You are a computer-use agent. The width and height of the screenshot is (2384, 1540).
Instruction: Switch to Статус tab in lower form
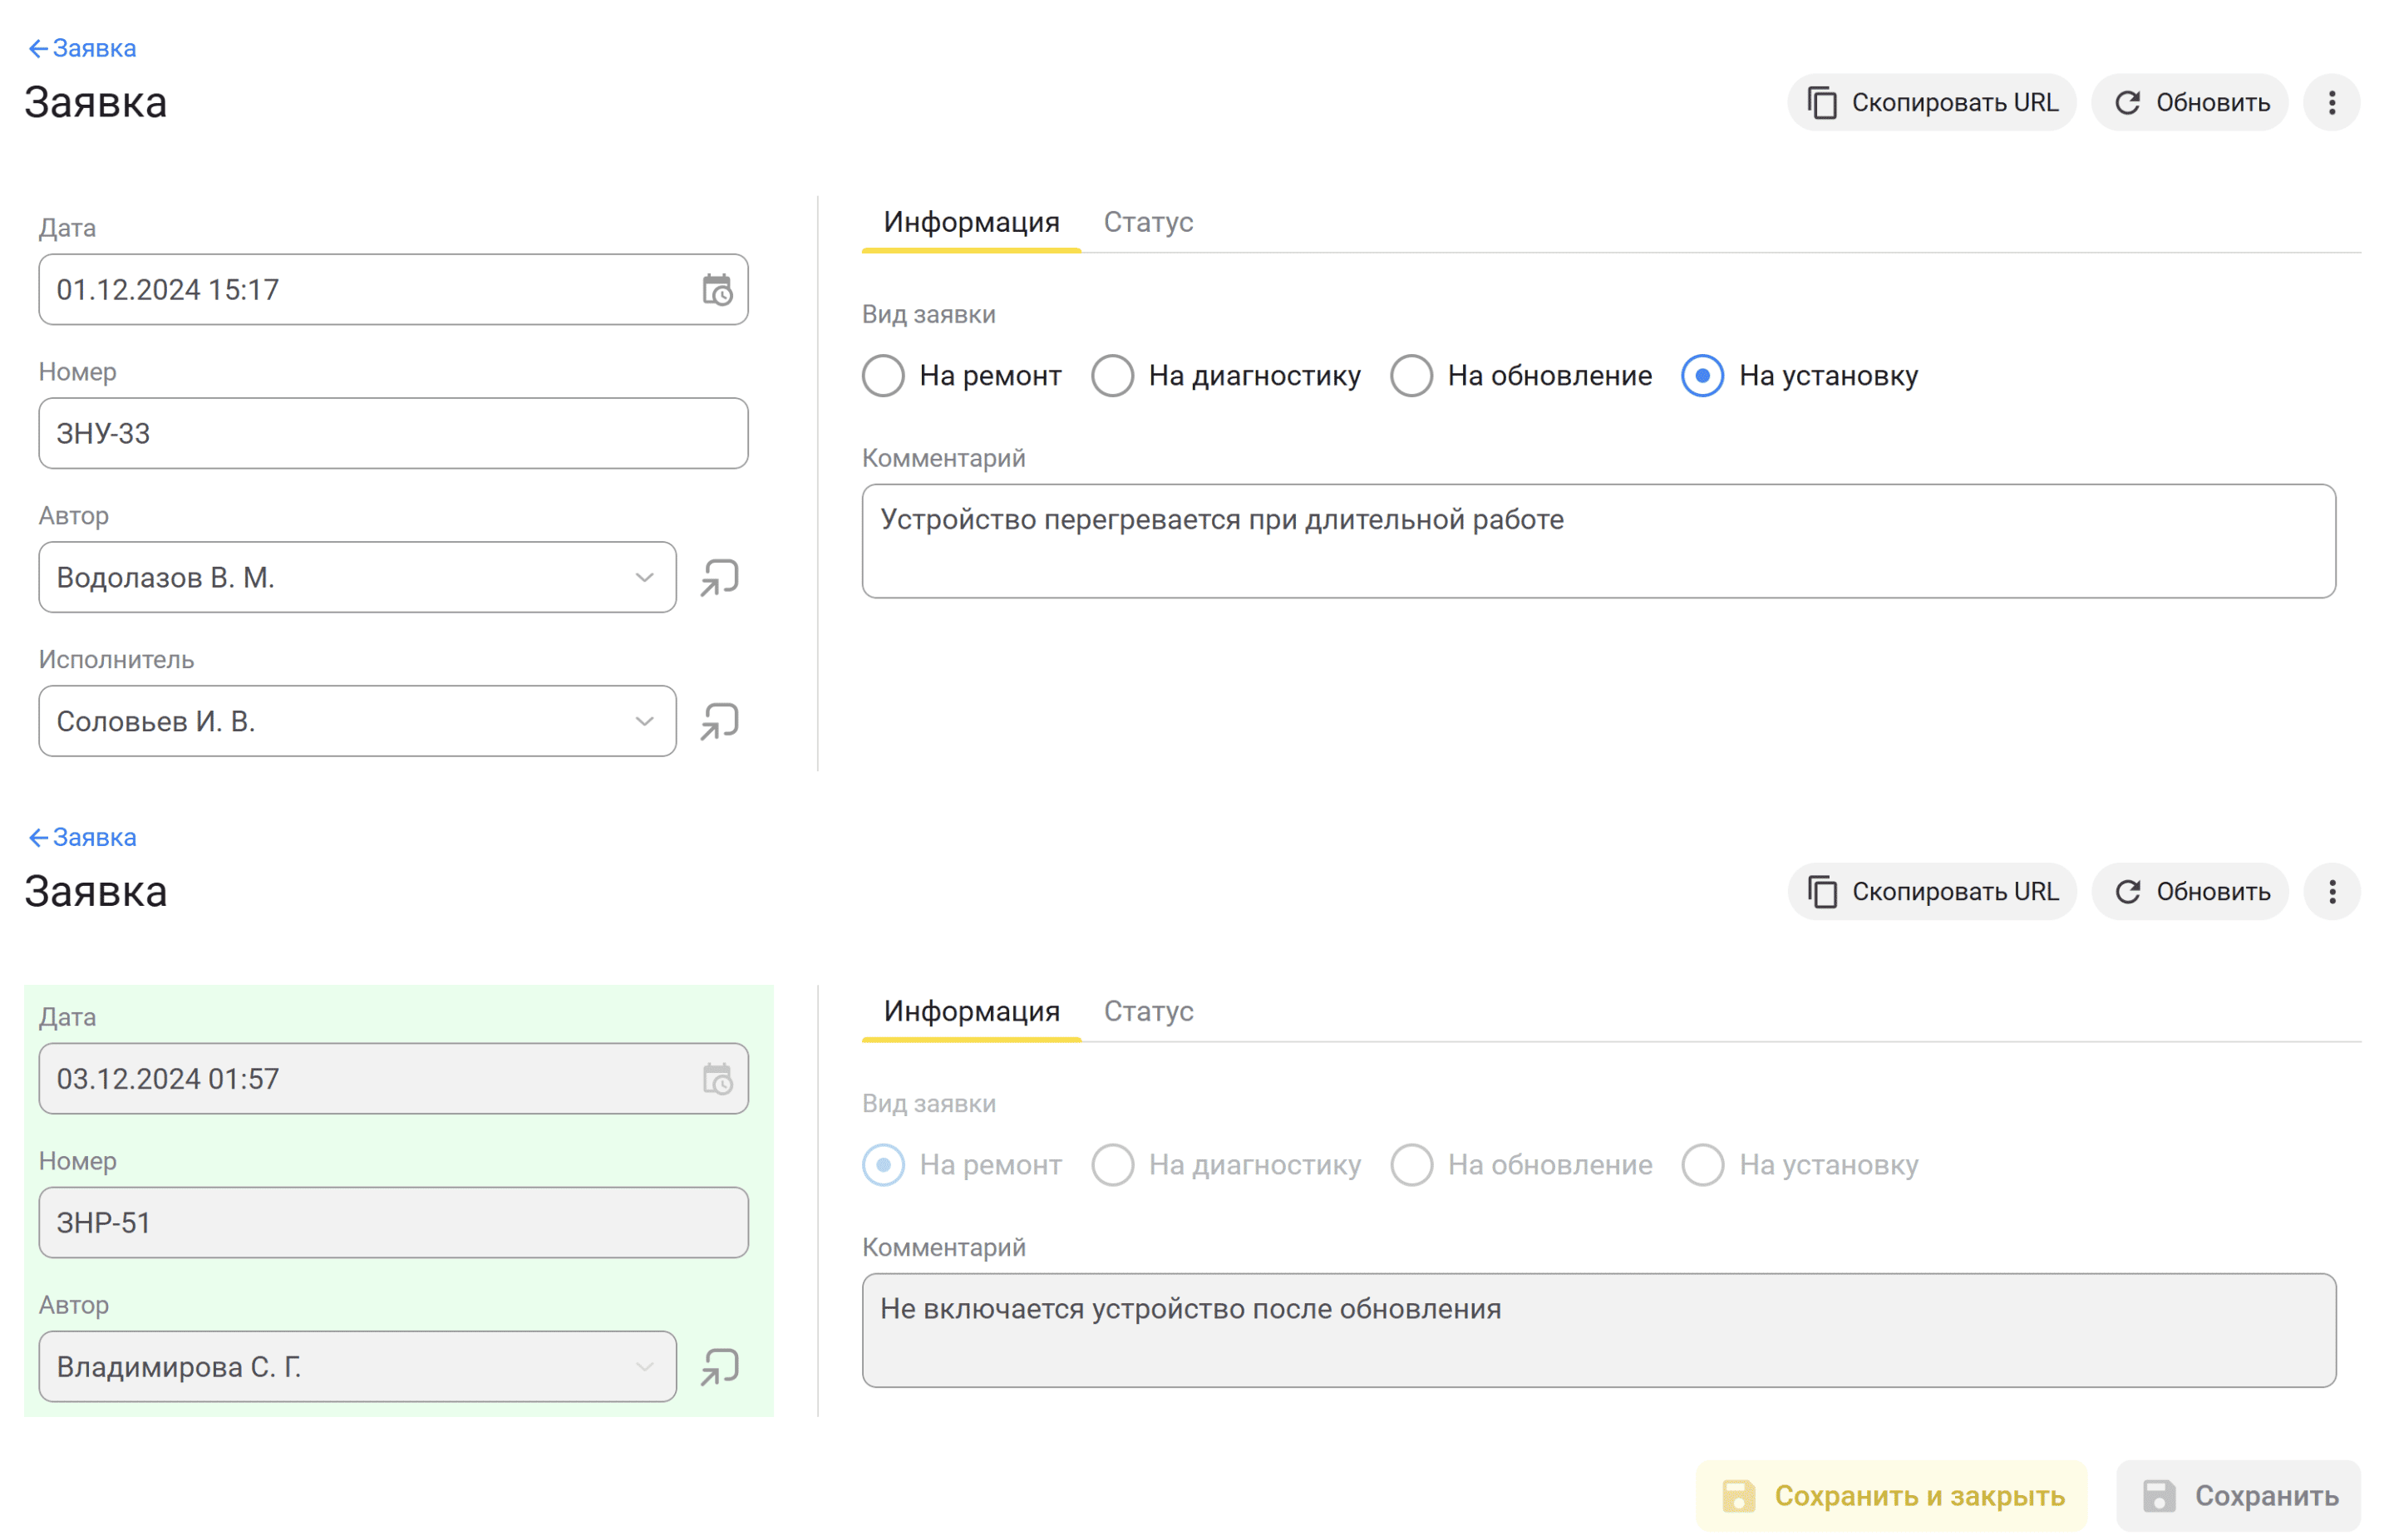coord(1148,1011)
